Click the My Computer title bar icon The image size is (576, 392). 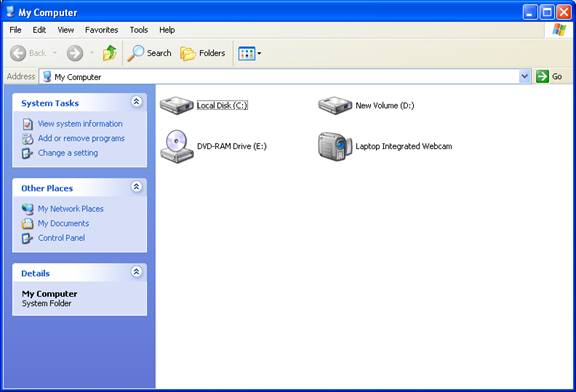click(x=10, y=12)
